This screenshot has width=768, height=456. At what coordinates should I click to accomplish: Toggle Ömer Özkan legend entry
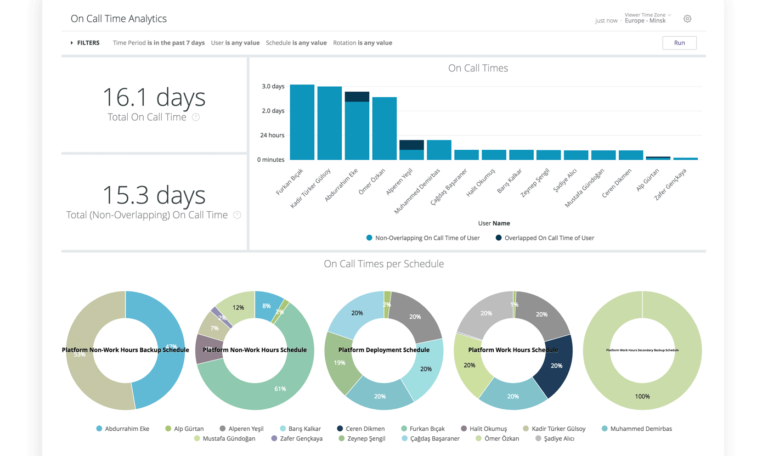click(497, 438)
